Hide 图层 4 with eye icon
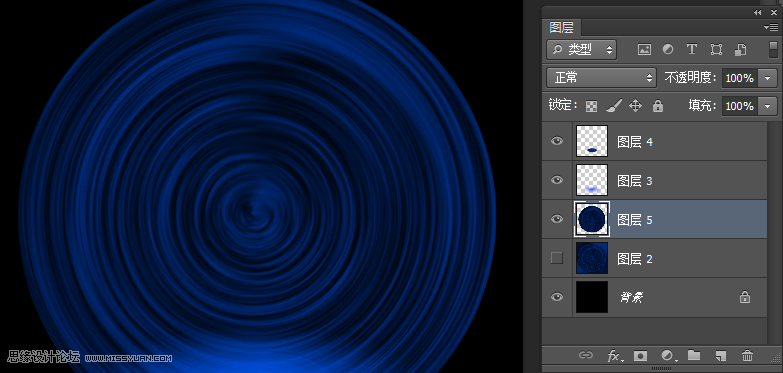Viewport: 783px width, 373px height. coord(557,141)
